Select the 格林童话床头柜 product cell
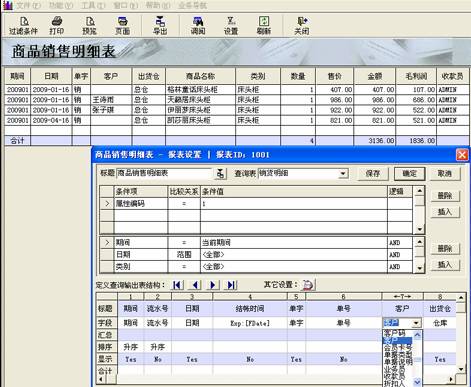This screenshot has width=471, height=387. click(200, 90)
